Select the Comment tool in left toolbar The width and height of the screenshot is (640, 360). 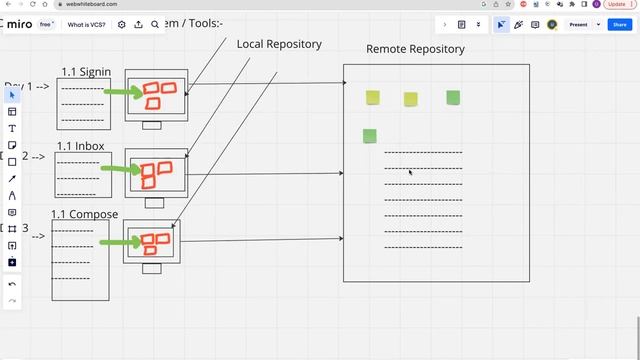click(12, 212)
